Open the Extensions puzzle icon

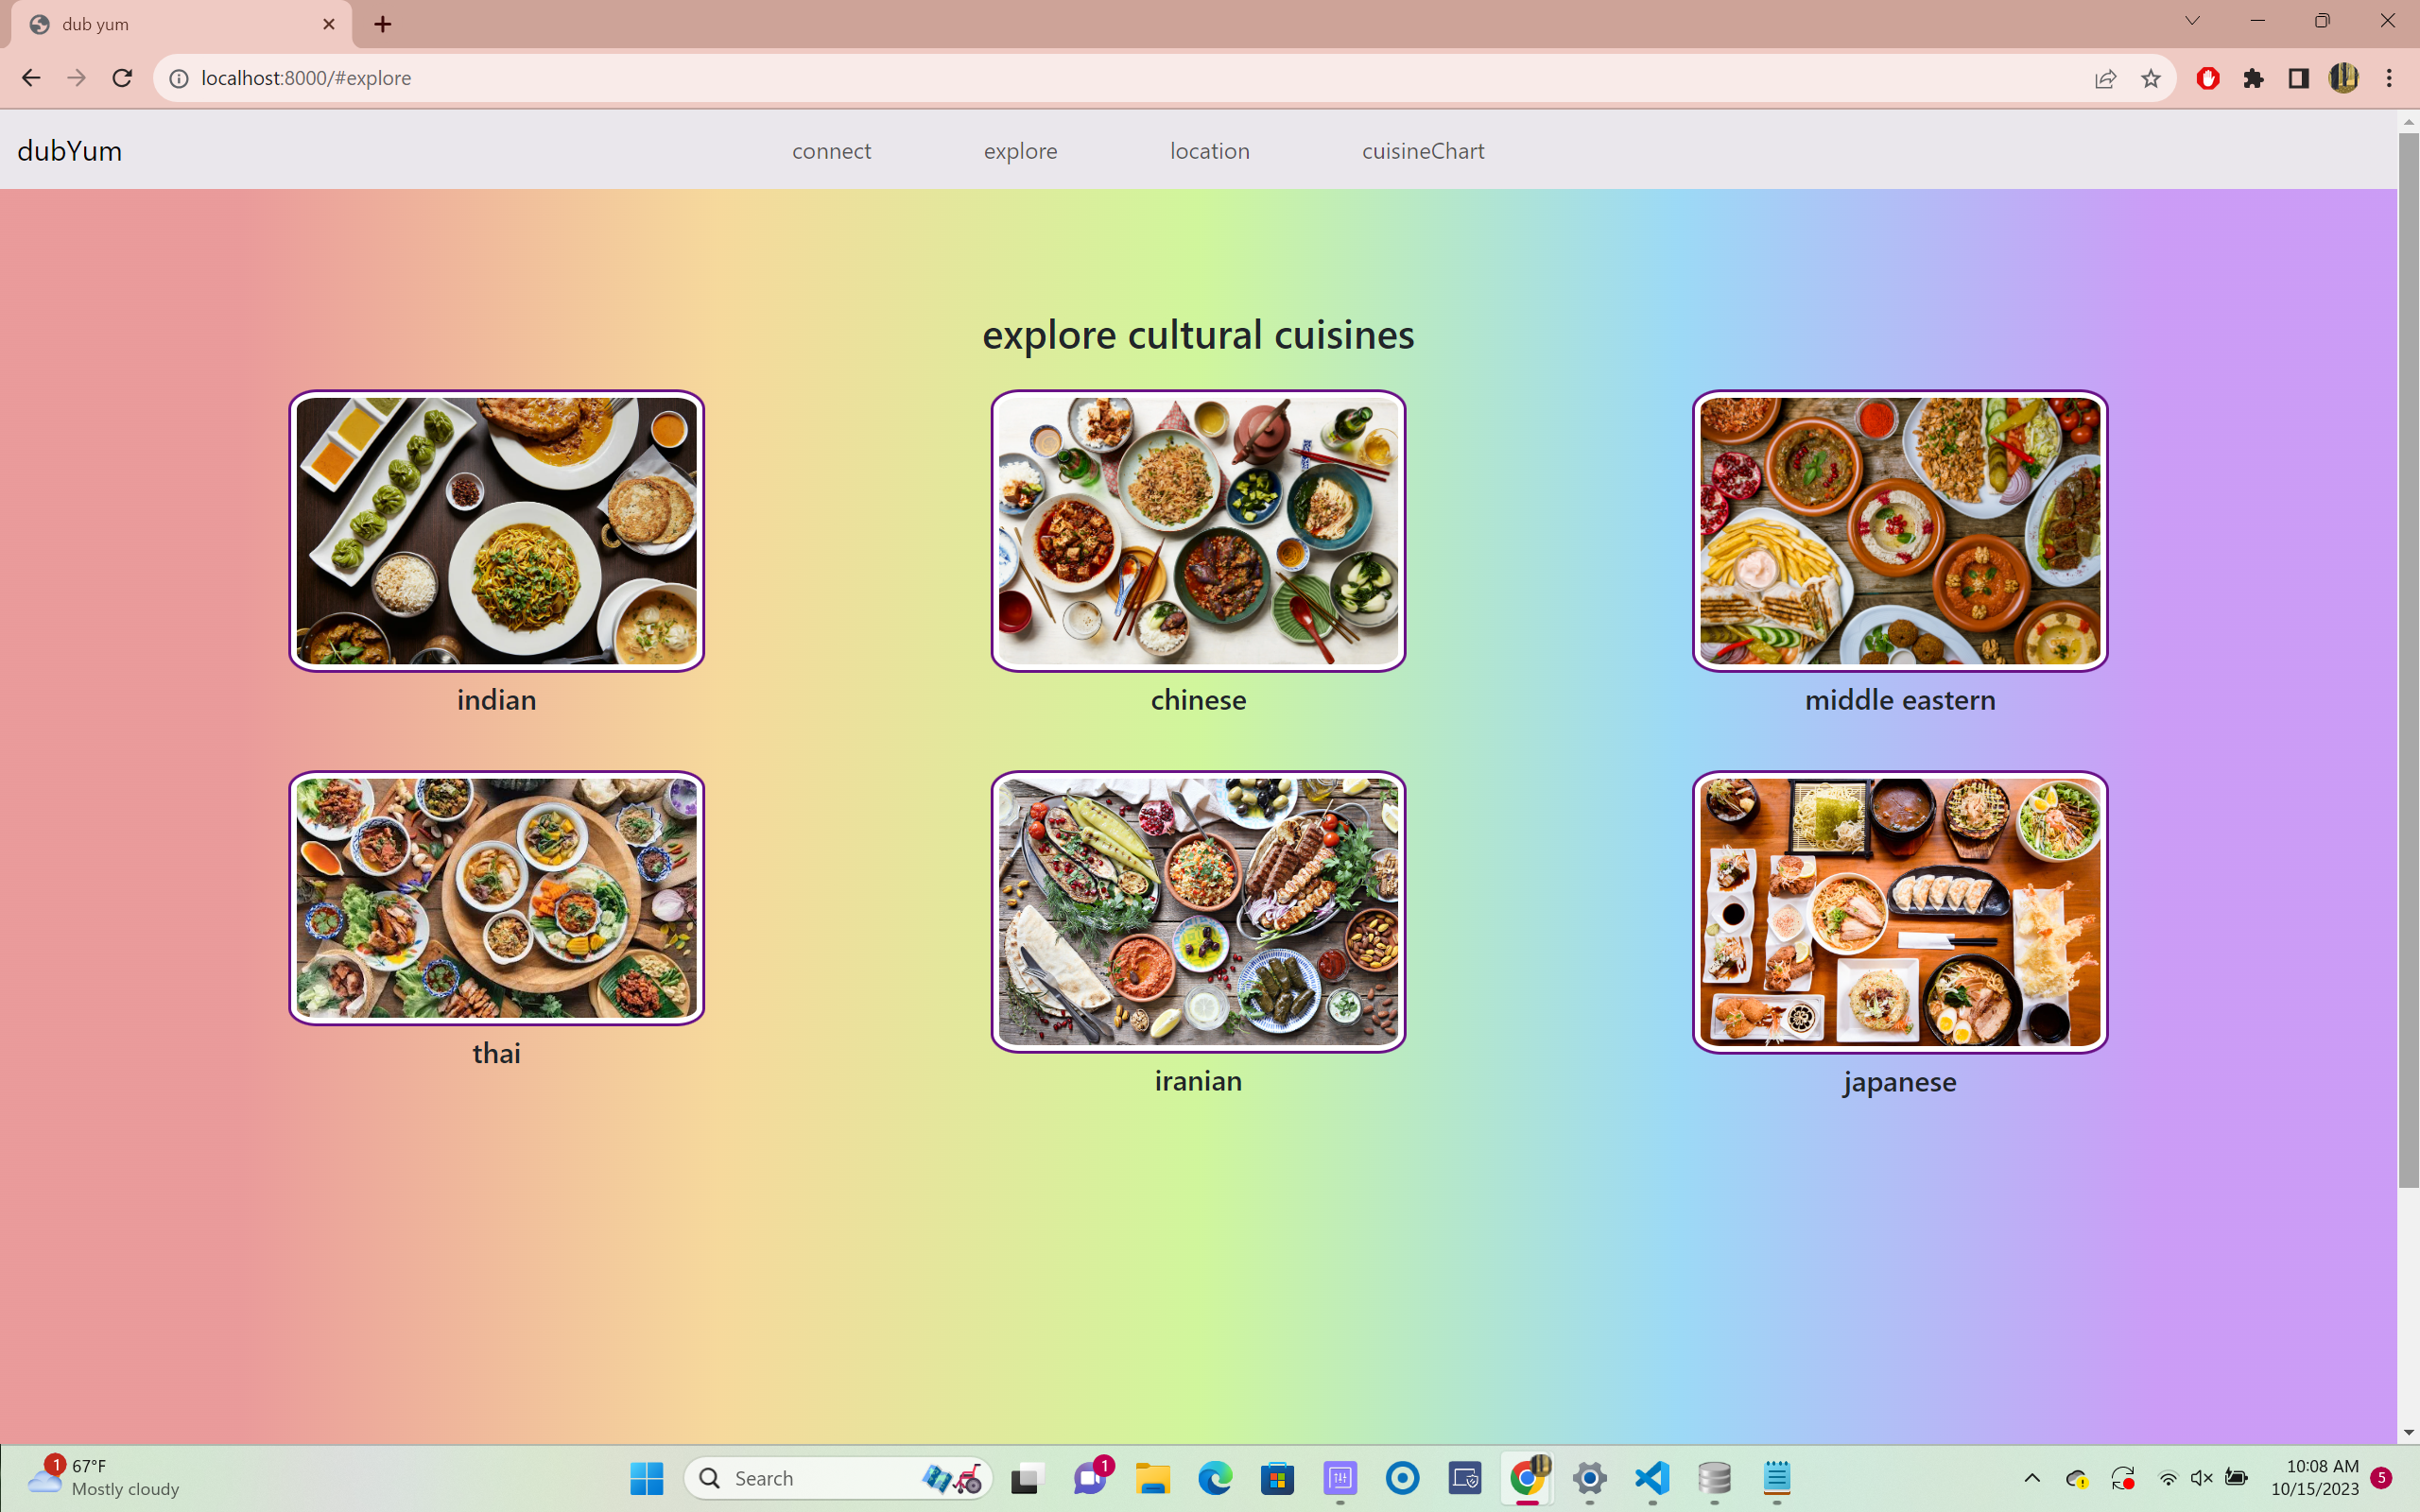pos(2253,78)
